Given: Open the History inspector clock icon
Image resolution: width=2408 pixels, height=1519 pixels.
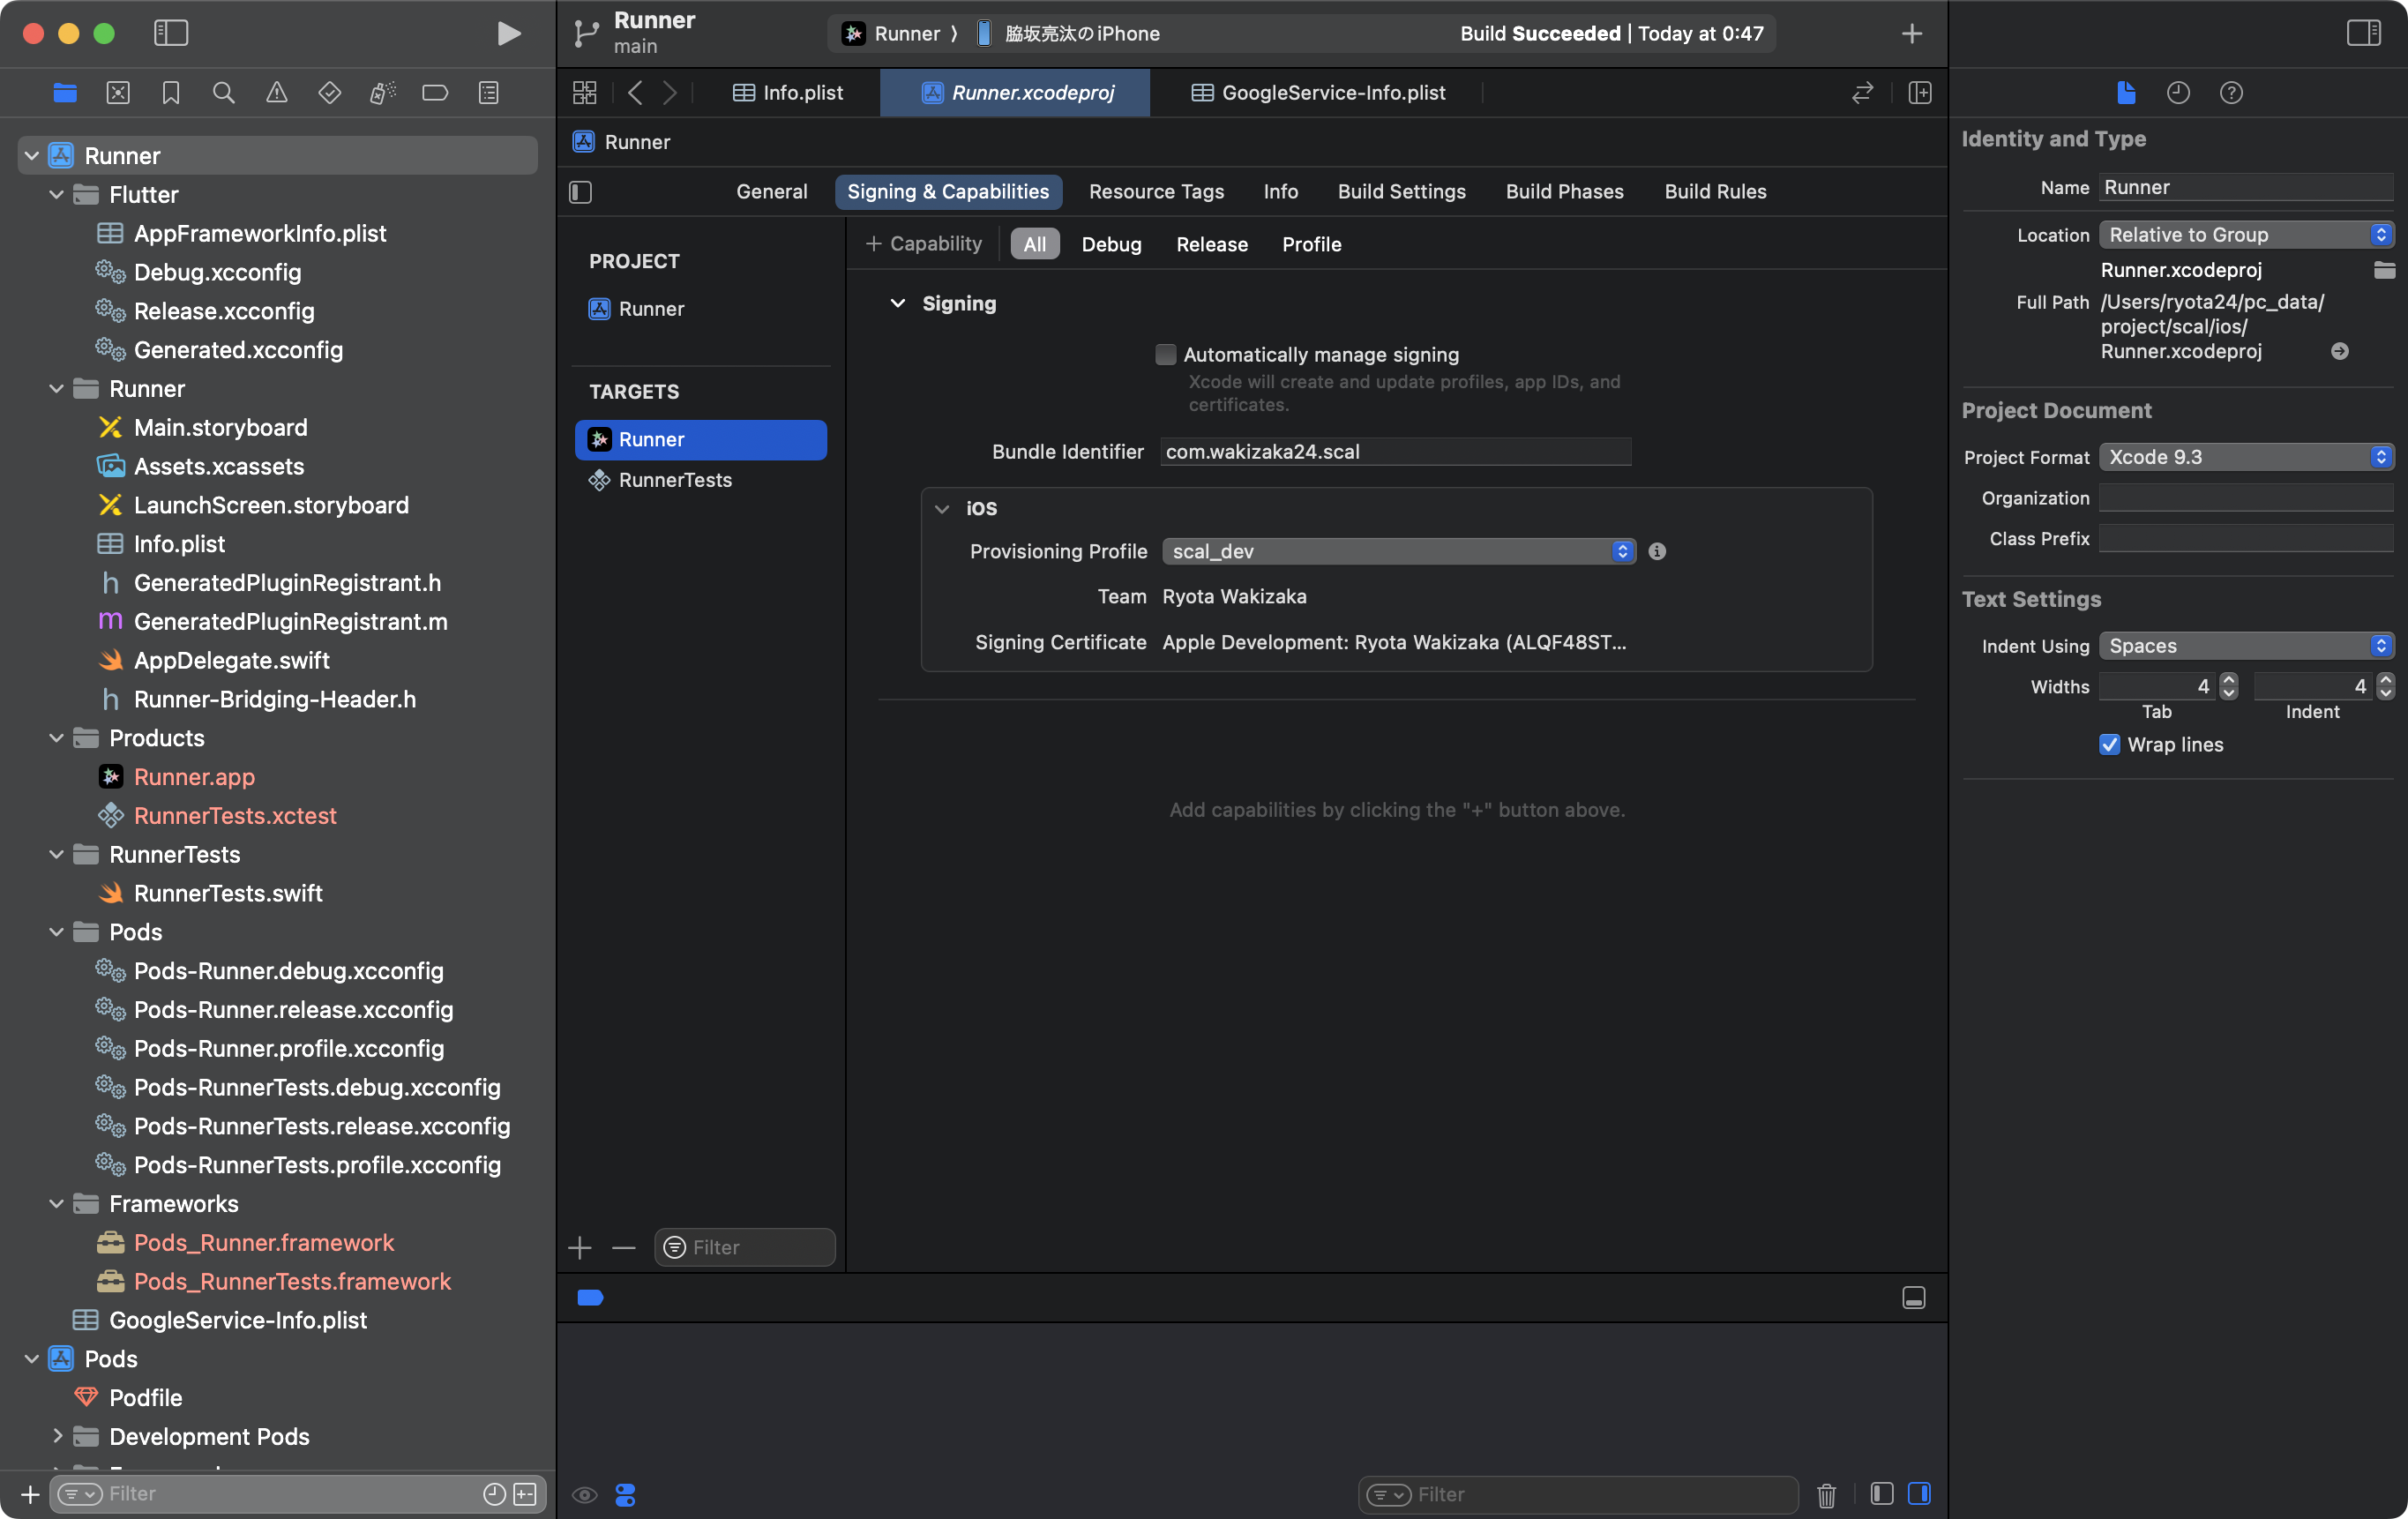Looking at the screenshot, I should pos(2178,93).
